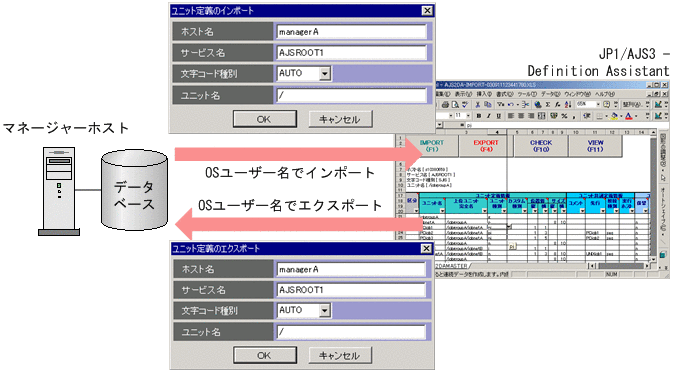Open 文字コード種別 dropdown in export dialog
680x373 pixels.
click(324, 311)
